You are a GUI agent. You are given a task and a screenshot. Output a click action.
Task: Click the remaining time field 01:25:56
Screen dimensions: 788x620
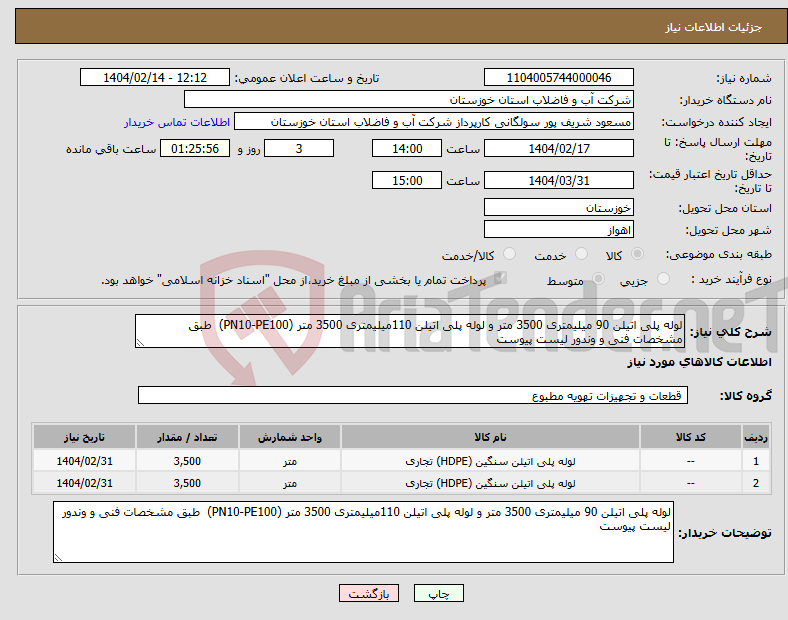click(x=195, y=148)
